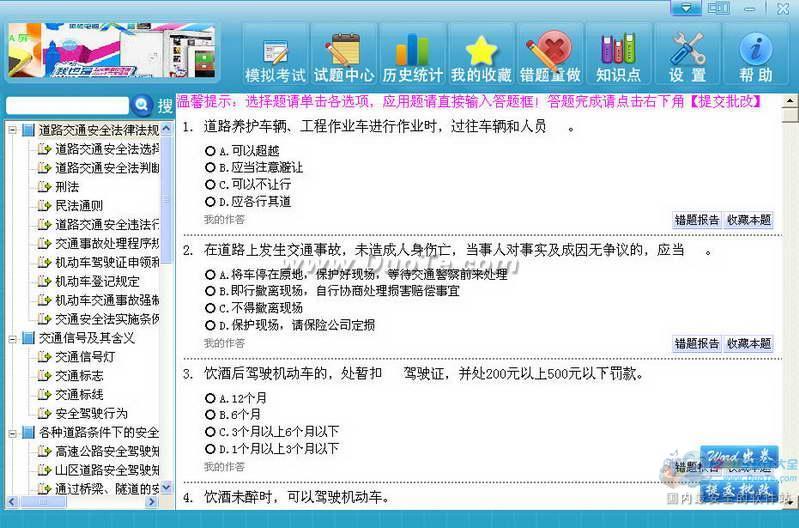Click the Word出卷 export button
Image resolution: width=799 pixels, height=528 pixels.
[739, 457]
